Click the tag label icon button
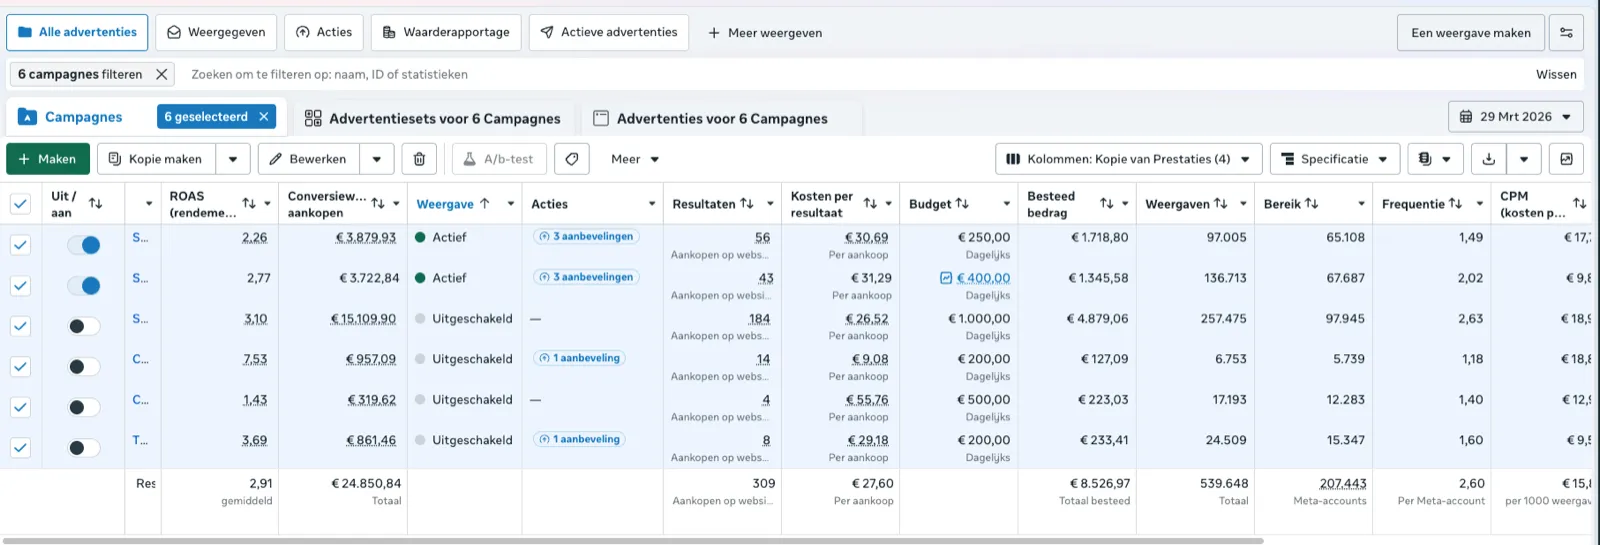Screen dimensions: 1600x545 point(571,159)
